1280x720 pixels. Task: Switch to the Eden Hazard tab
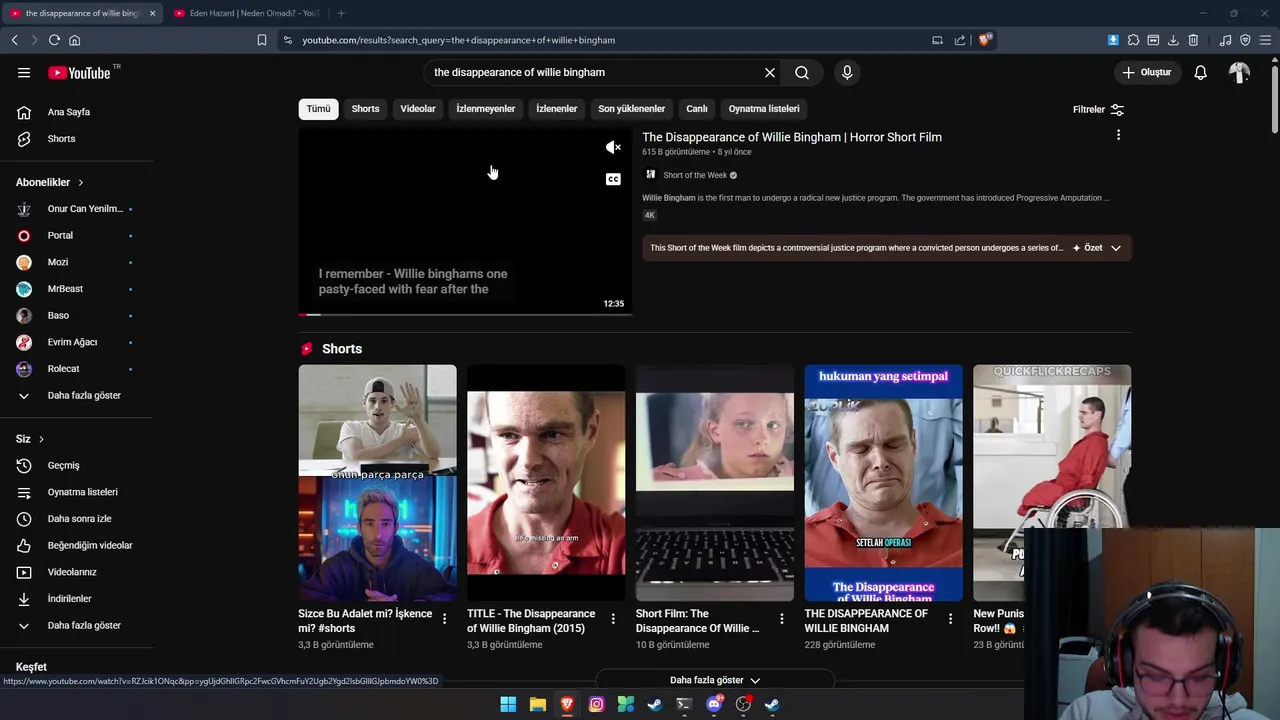point(246,13)
